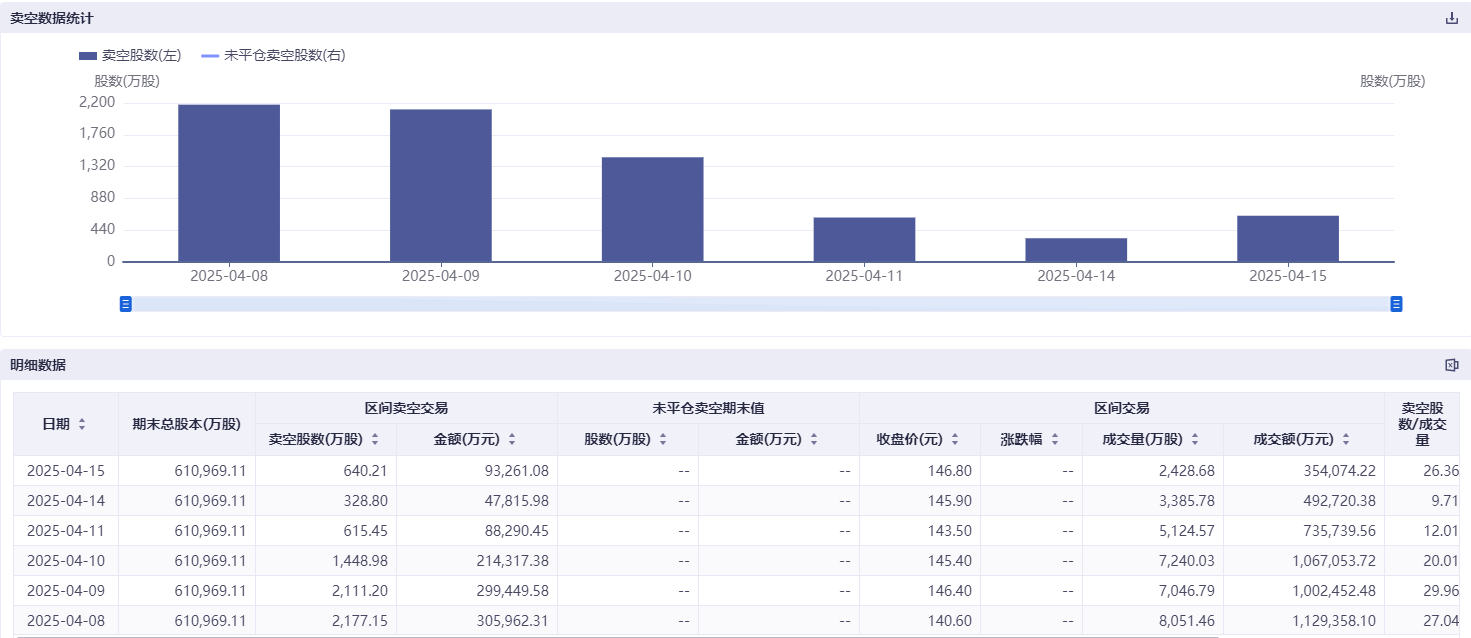
Task: Select the 2025-04-15 table row date
Action: (x=66, y=470)
